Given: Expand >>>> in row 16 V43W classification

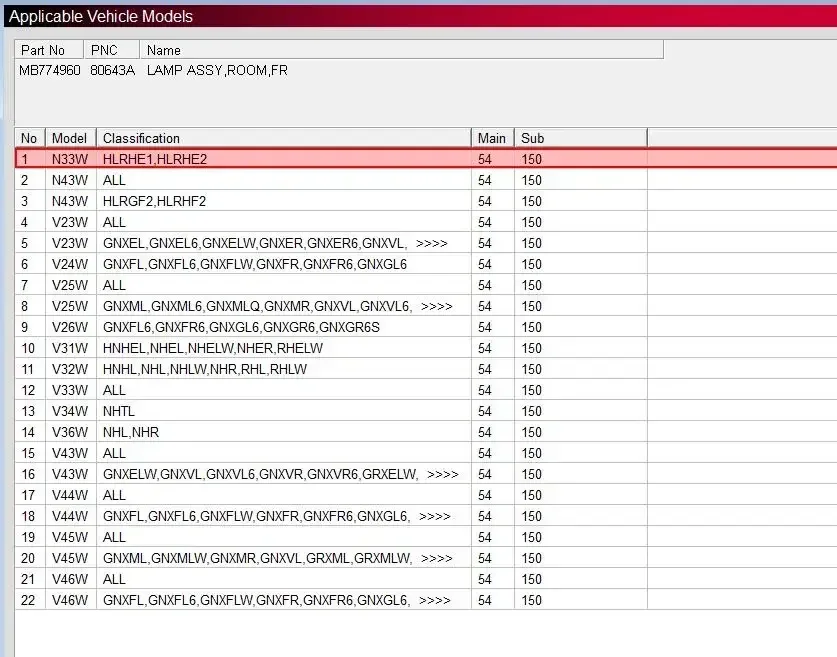Looking at the screenshot, I should [x=443, y=474].
